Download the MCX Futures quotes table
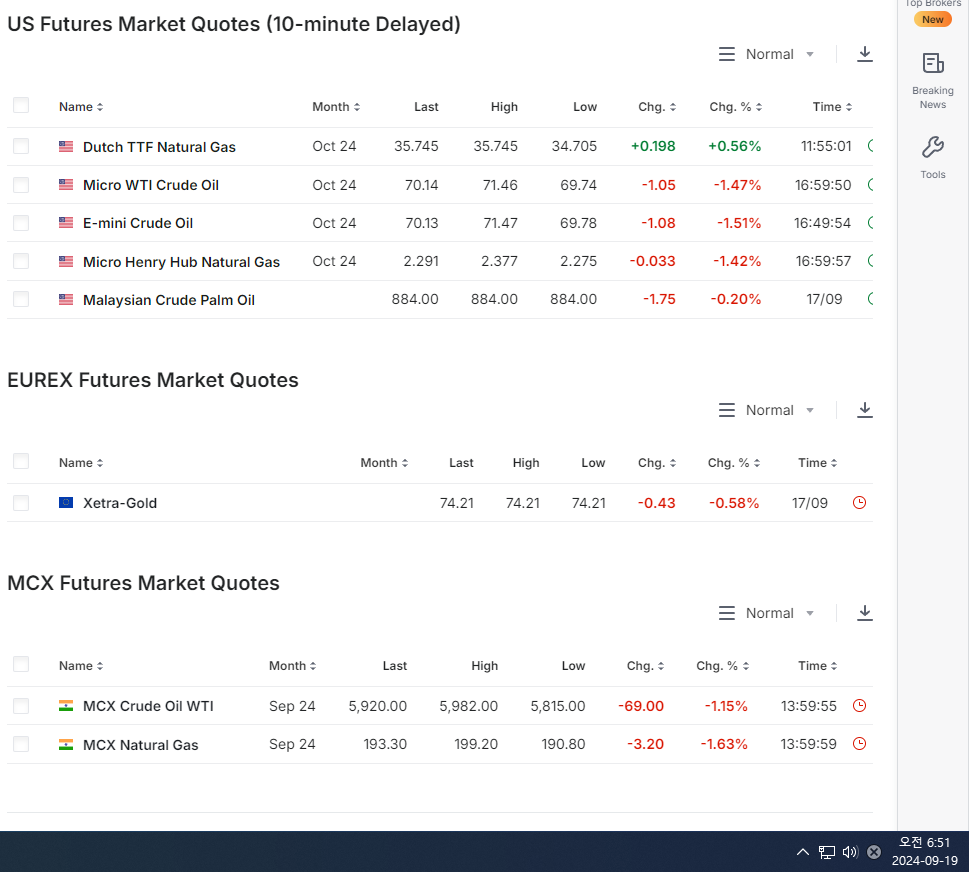This screenshot has width=969, height=872. coord(865,612)
